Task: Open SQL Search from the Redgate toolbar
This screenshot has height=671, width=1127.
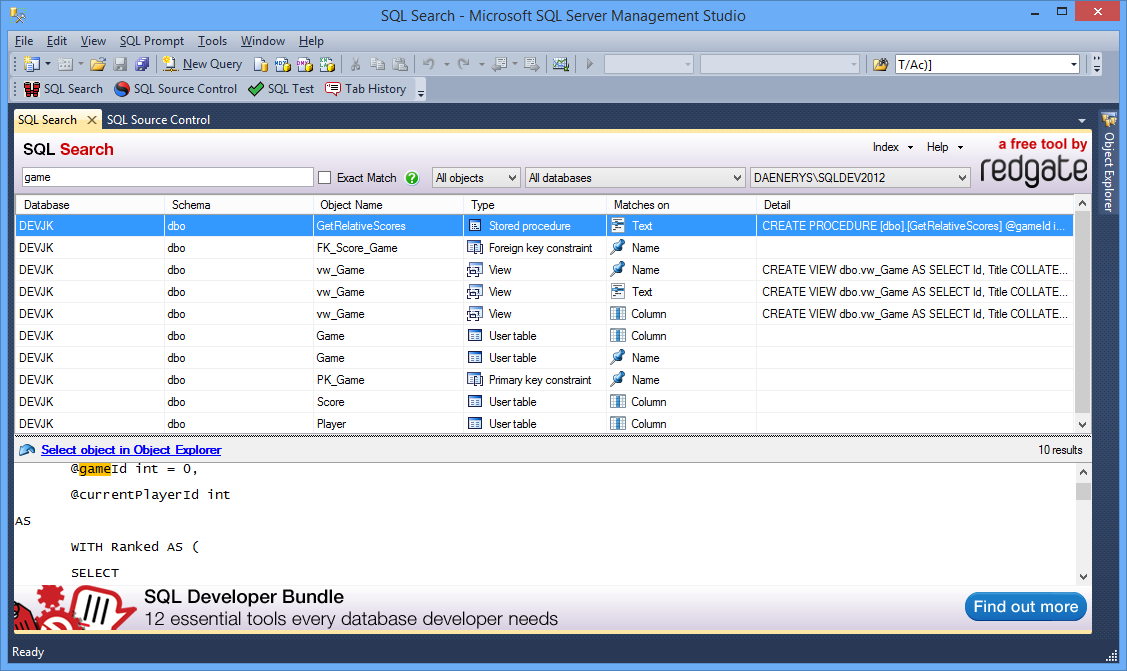Action: (x=63, y=89)
